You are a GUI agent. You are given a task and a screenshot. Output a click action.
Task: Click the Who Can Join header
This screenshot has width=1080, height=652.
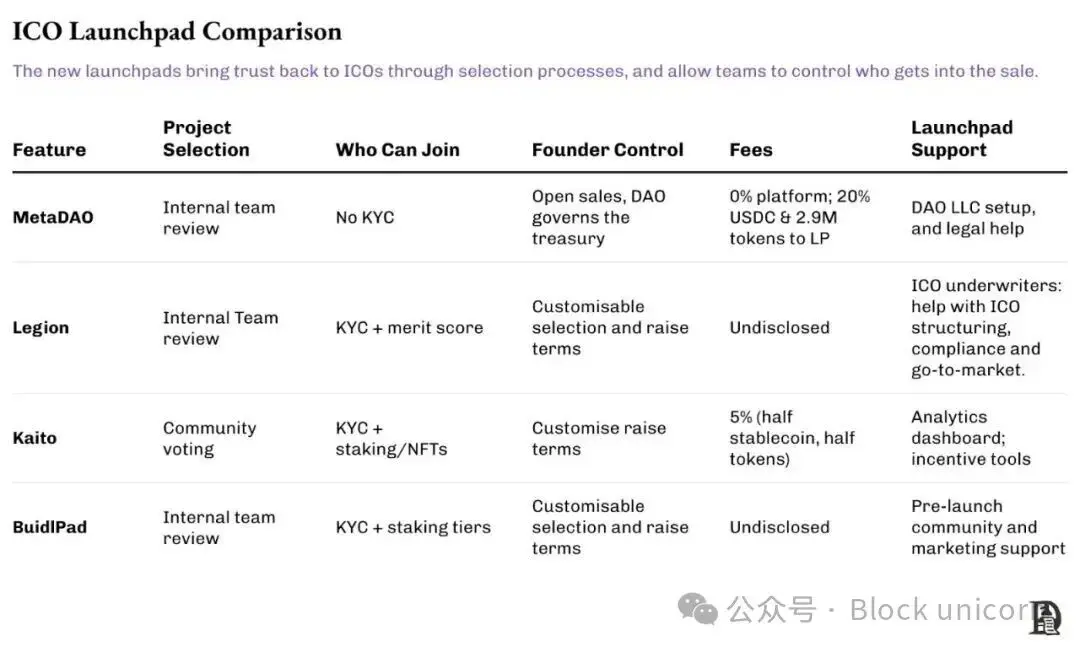[x=397, y=150]
